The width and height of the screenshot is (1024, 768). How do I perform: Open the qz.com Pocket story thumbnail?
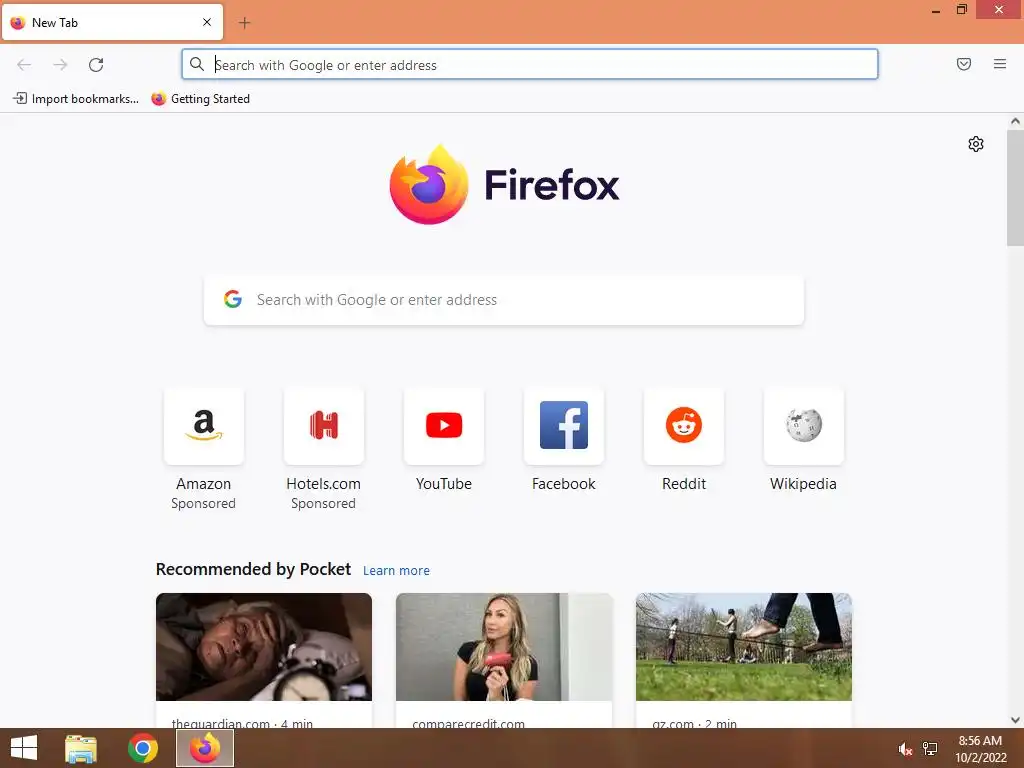click(744, 647)
